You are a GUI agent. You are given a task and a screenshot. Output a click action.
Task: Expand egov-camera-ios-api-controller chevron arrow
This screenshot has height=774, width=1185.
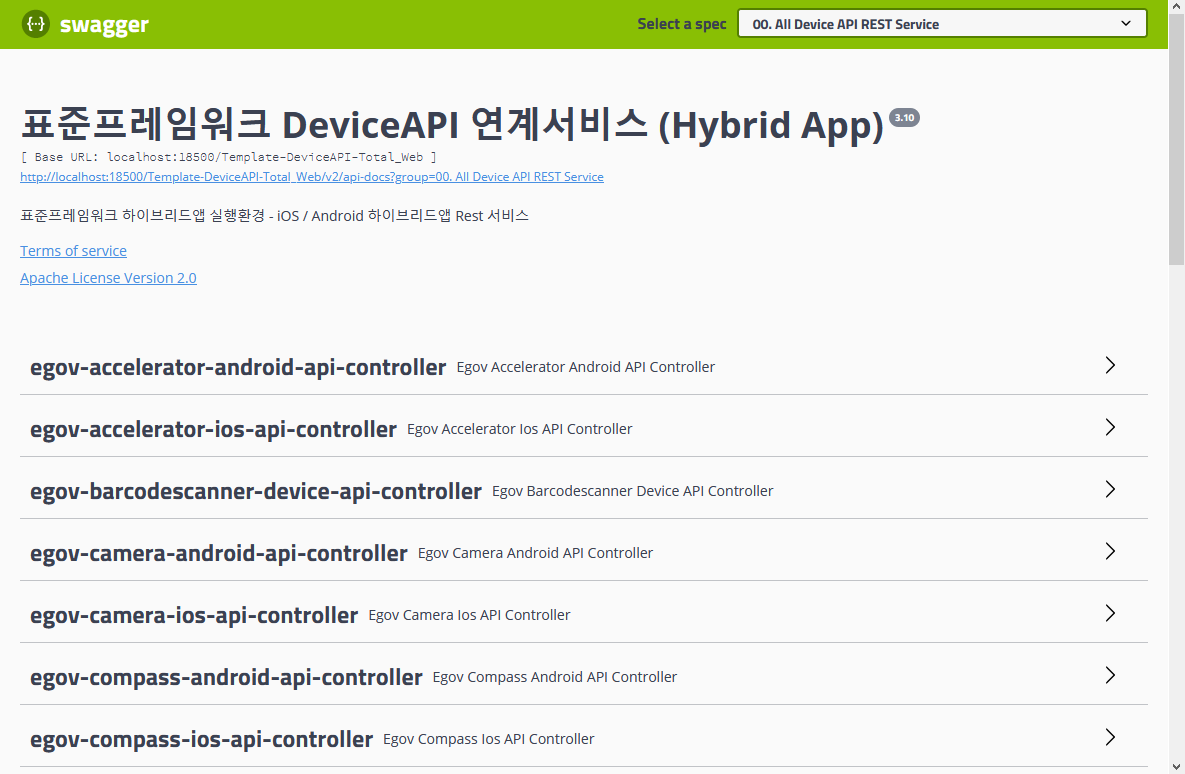click(x=1109, y=614)
